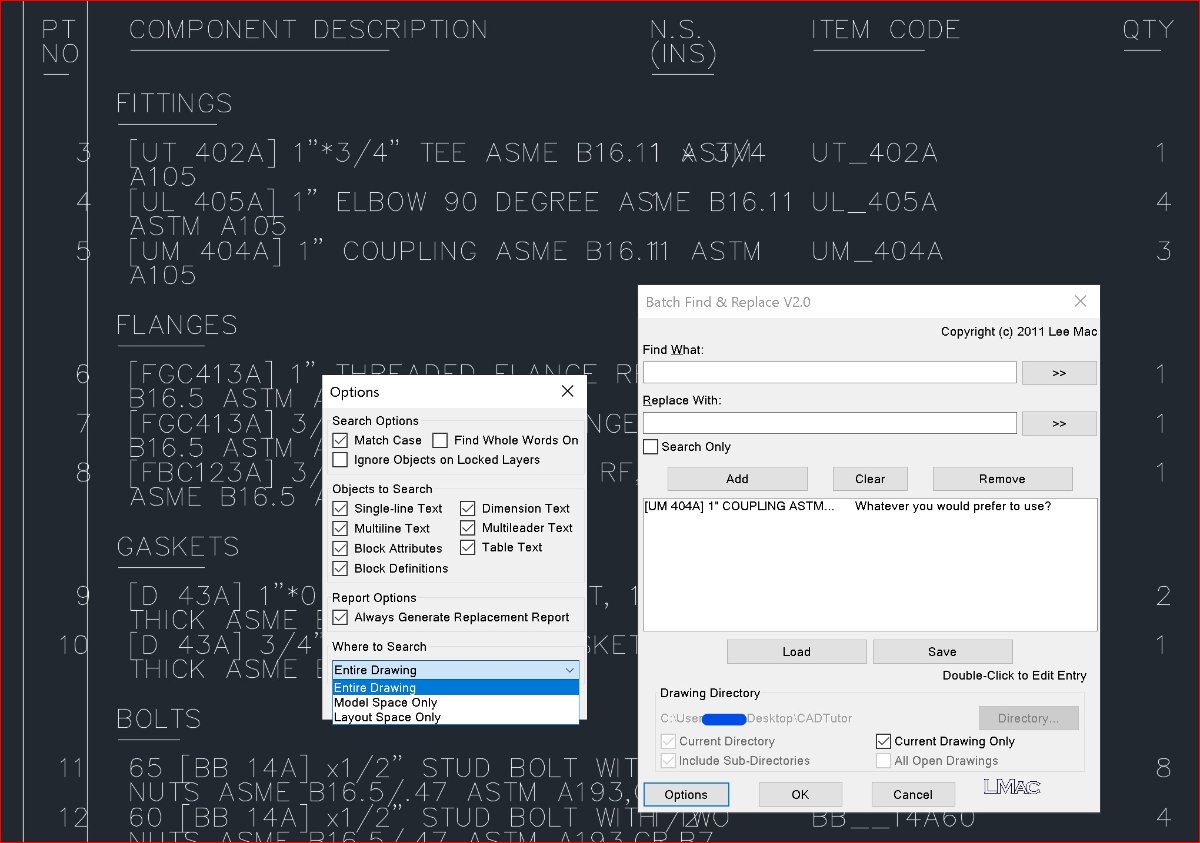Confirm with the OK button
The image size is (1200, 843).
click(800, 795)
